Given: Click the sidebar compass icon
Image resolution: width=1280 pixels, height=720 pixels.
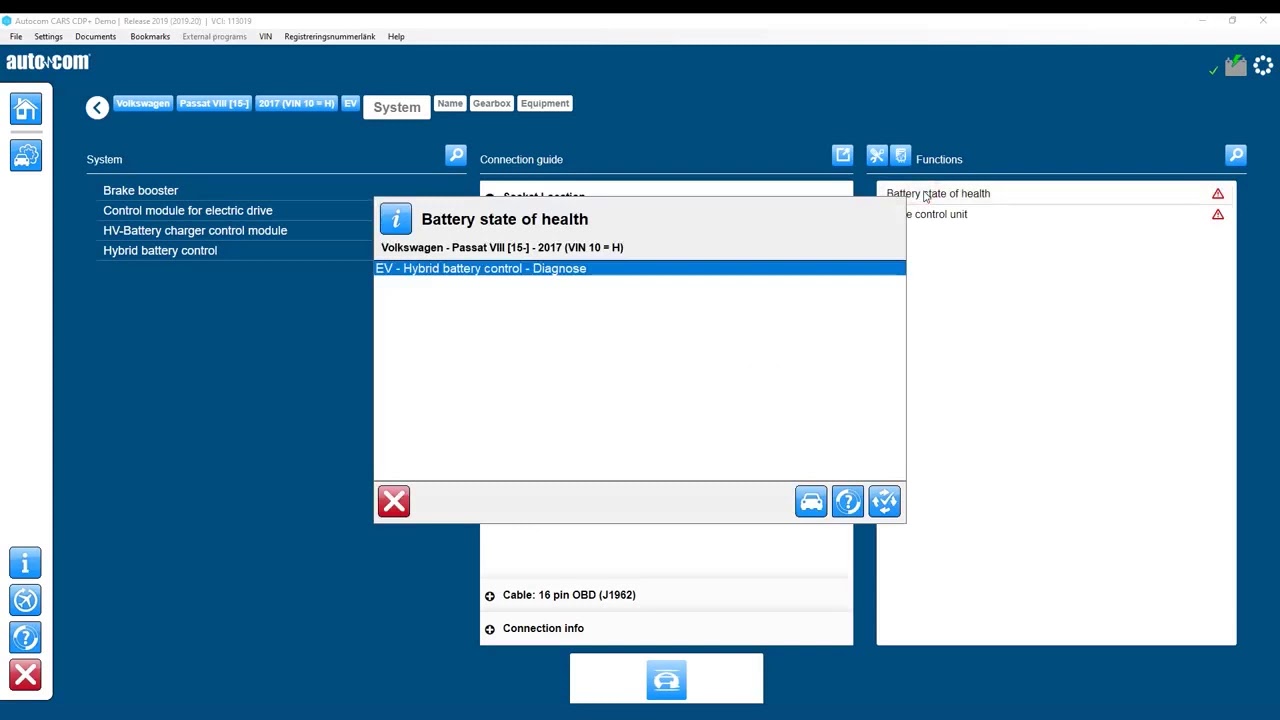Looking at the screenshot, I should 26,600.
